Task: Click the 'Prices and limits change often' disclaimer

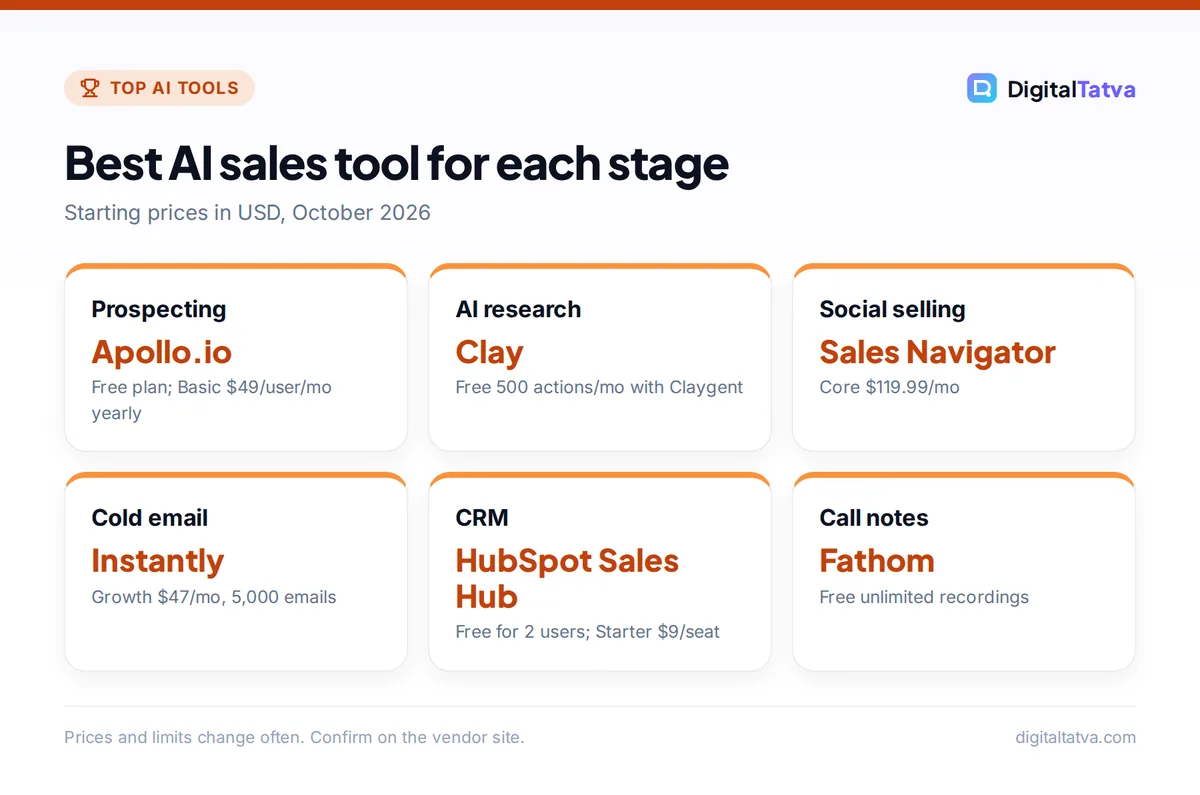Action: tap(294, 737)
